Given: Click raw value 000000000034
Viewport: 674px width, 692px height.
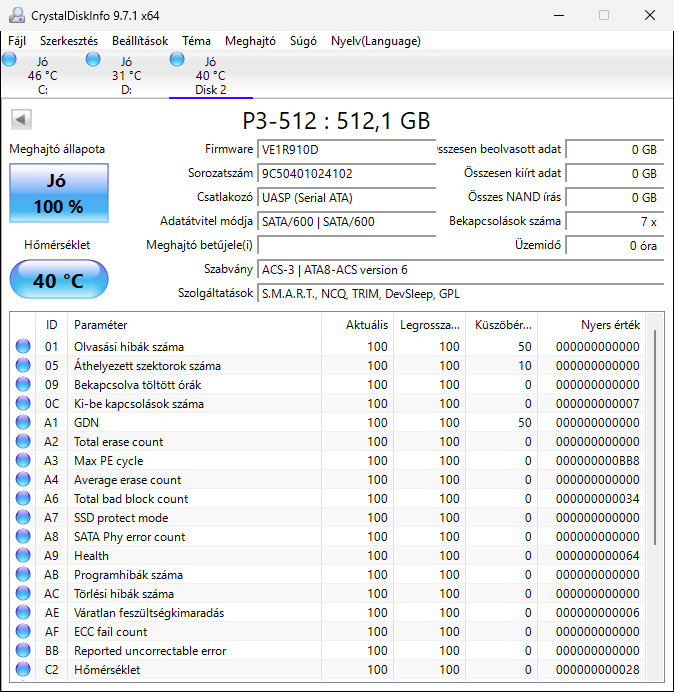Looking at the screenshot, I should (x=598, y=499).
